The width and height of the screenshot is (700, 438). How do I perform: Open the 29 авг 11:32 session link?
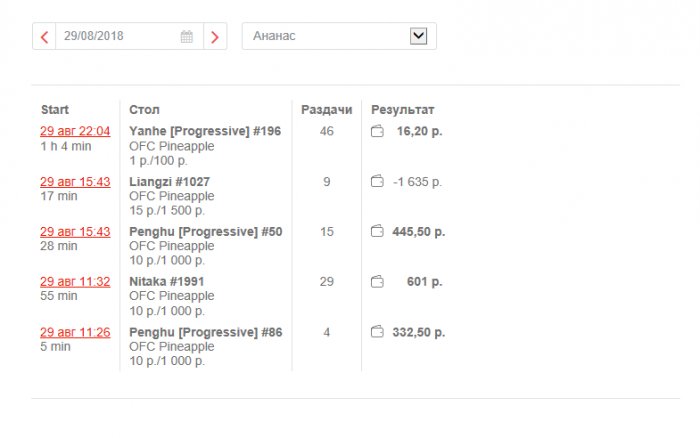pyautogui.click(x=75, y=281)
